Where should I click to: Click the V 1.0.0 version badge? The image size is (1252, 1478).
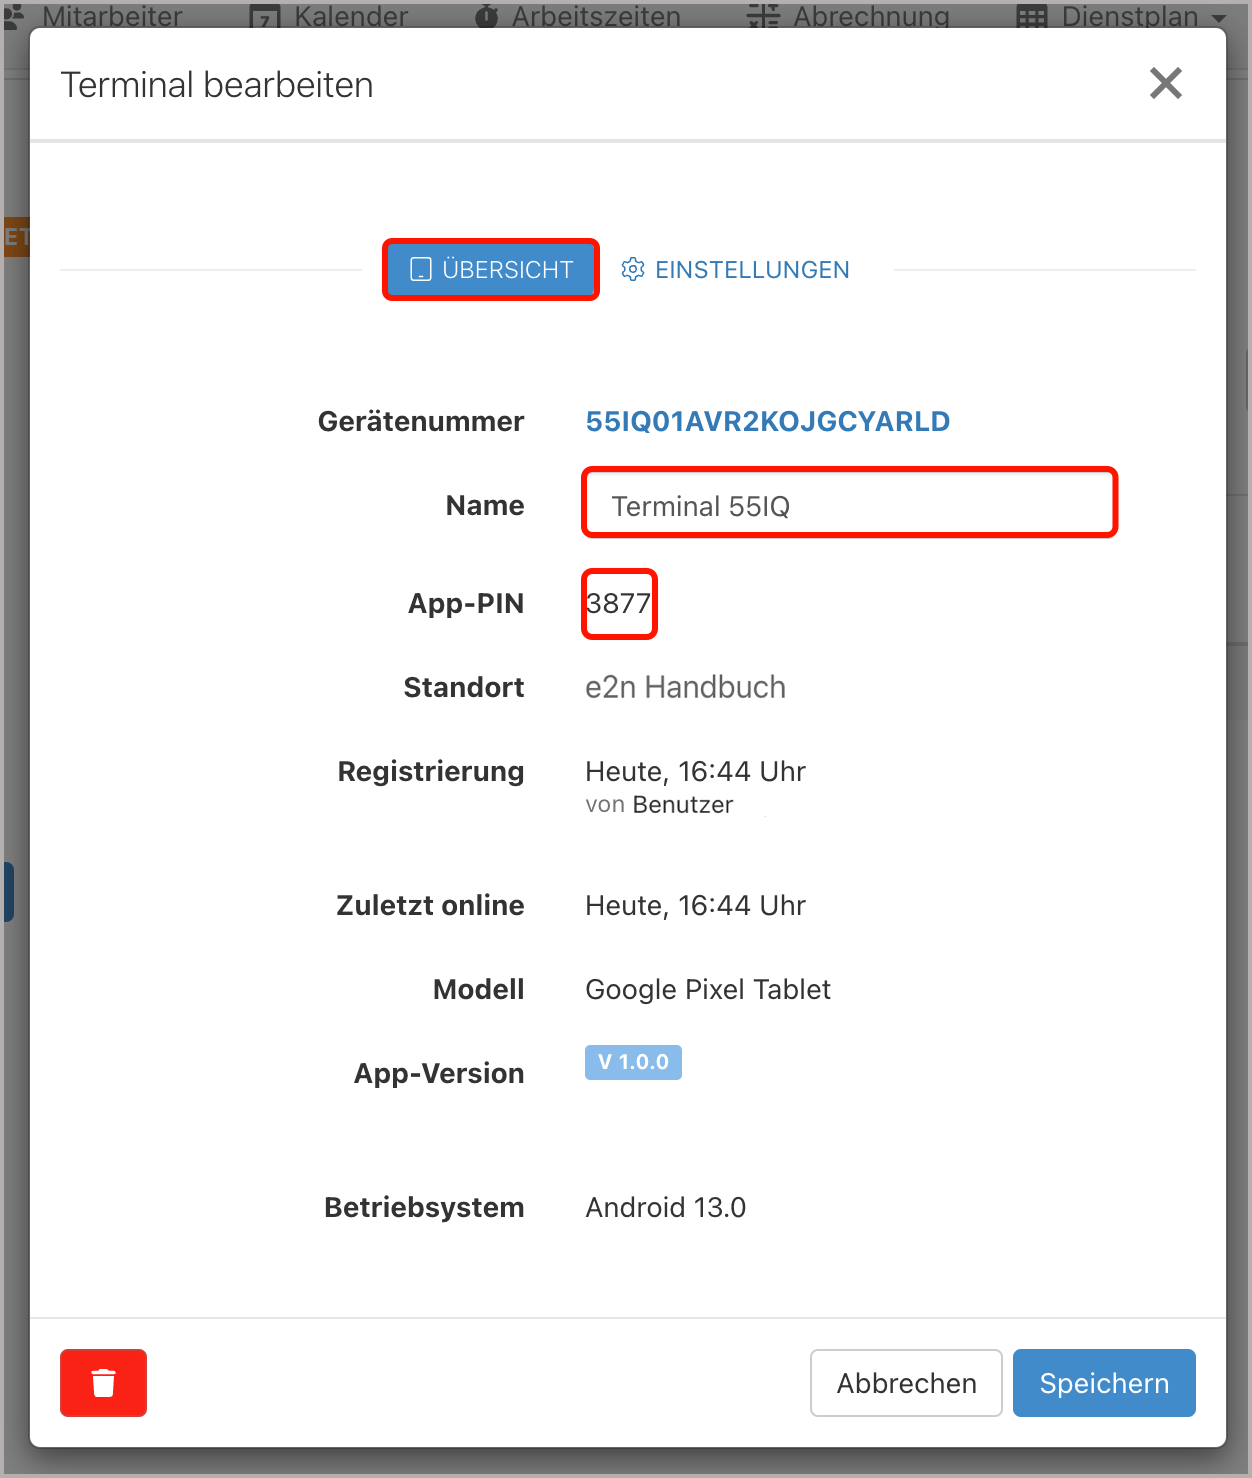[633, 1062]
